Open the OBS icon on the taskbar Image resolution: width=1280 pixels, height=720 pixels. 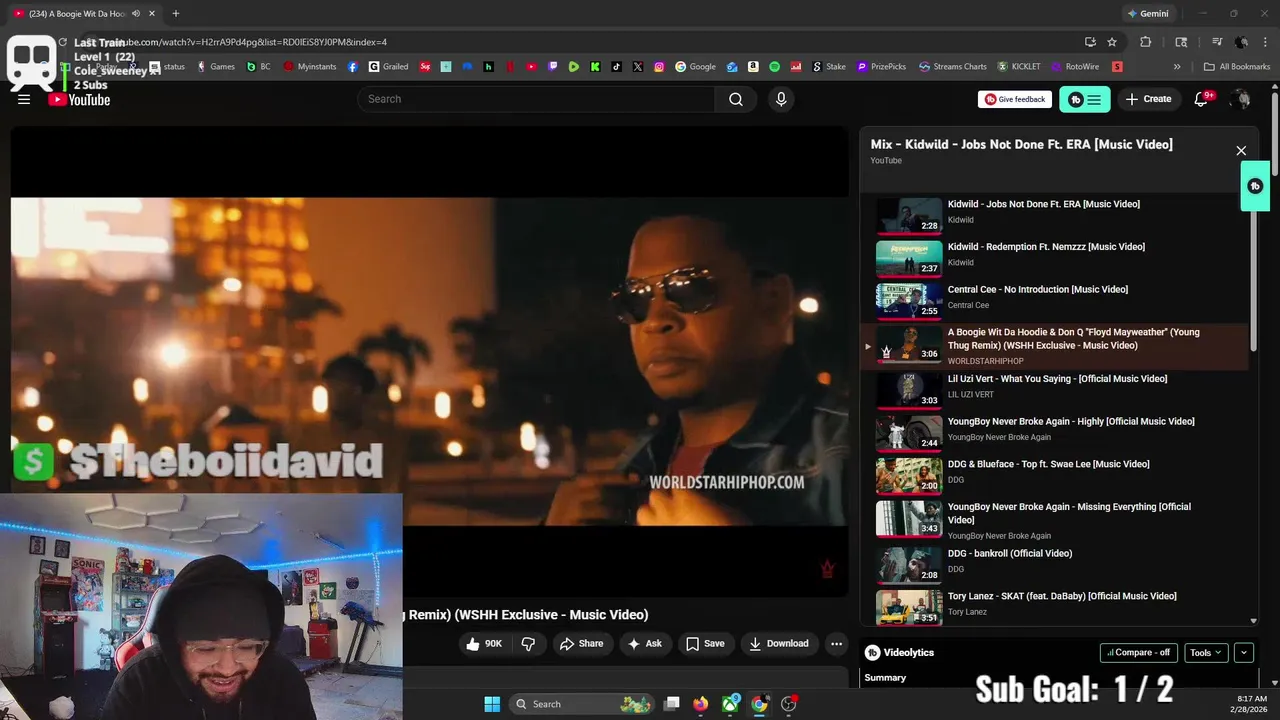[x=789, y=704]
